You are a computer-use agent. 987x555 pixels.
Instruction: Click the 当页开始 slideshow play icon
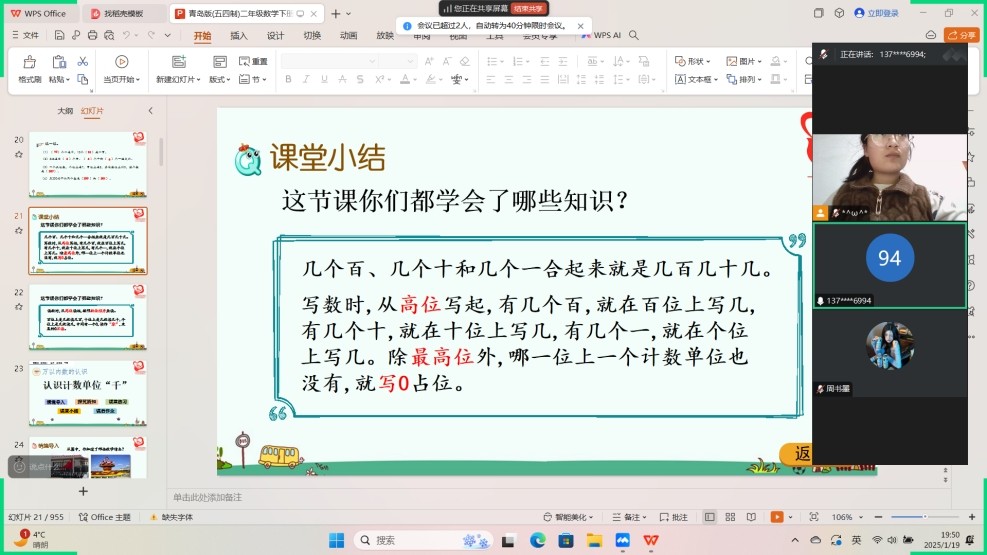click(x=121, y=62)
